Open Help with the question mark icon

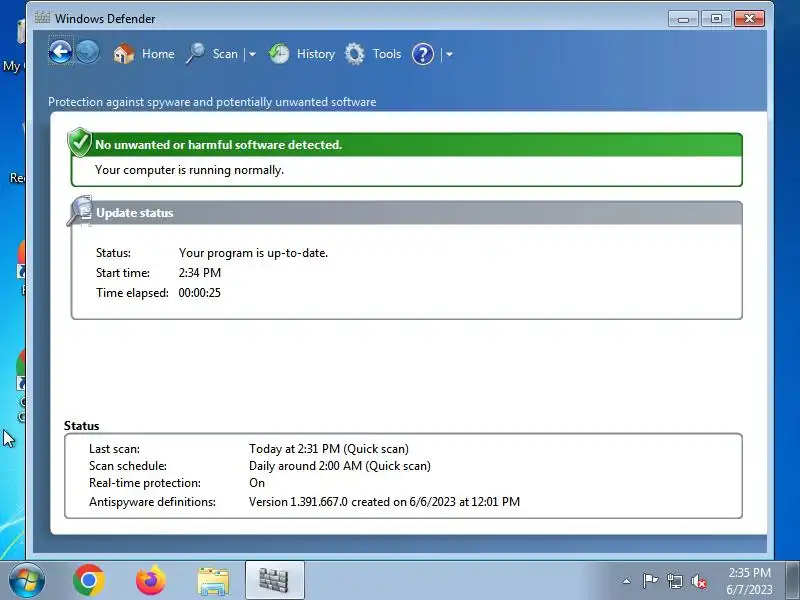(423, 54)
